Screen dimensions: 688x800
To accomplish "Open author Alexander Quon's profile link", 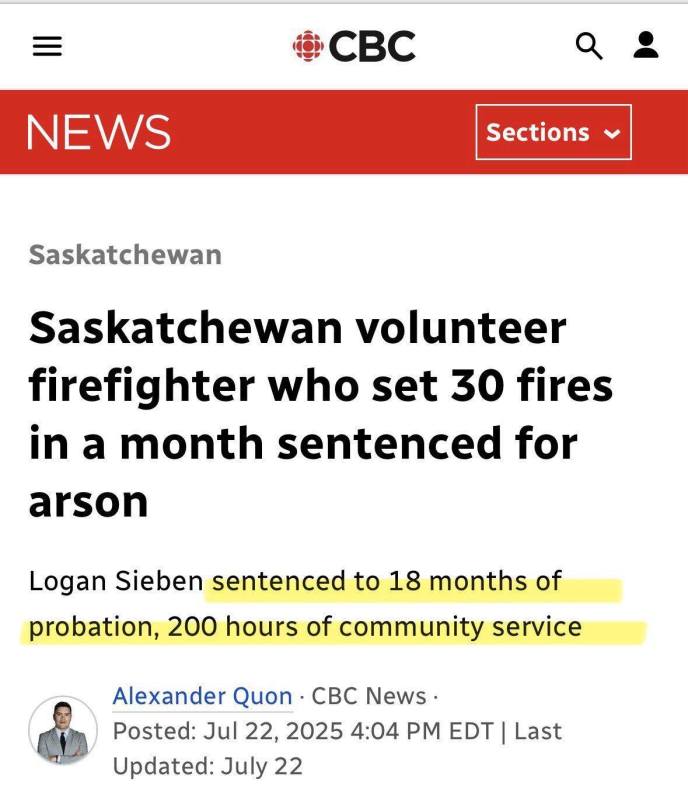I will (202, 696).
